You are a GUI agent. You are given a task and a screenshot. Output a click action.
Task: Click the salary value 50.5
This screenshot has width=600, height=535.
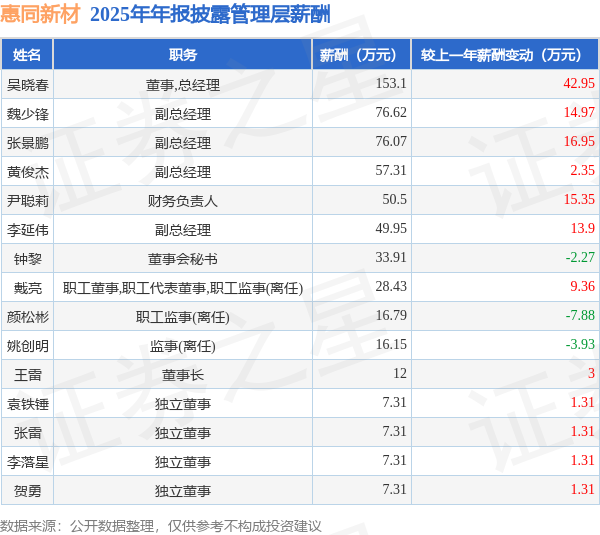click(x=394, y=199)
